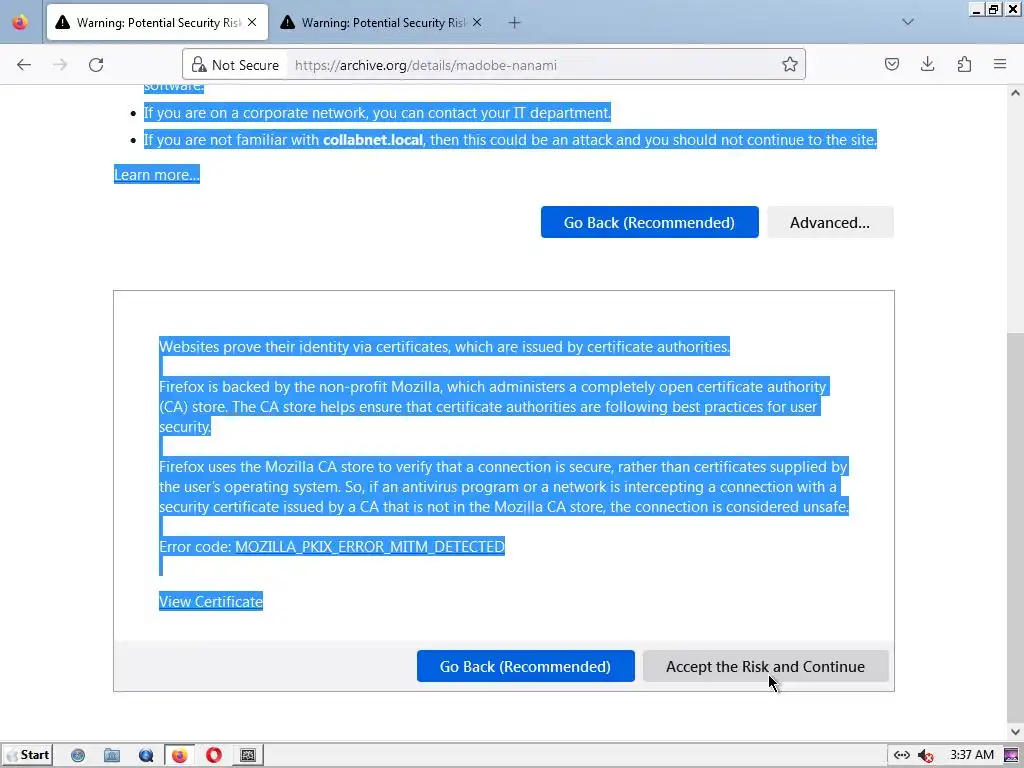Viewport: 1024px width, 768px height.
Task: Restore down the Firefox window
Action: coord(993,9)
